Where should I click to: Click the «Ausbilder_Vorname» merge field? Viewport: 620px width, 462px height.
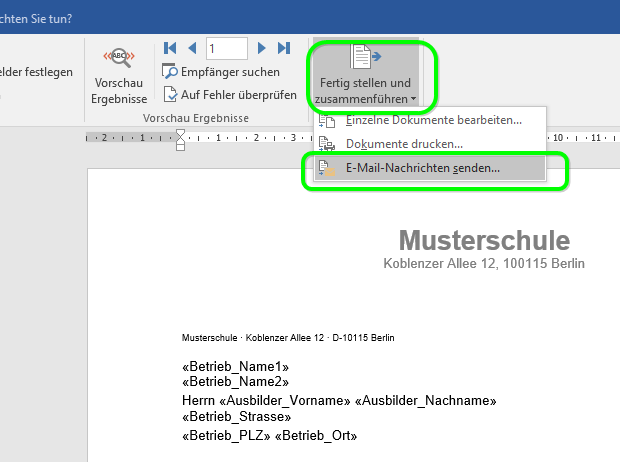click(x=285, y=401)
